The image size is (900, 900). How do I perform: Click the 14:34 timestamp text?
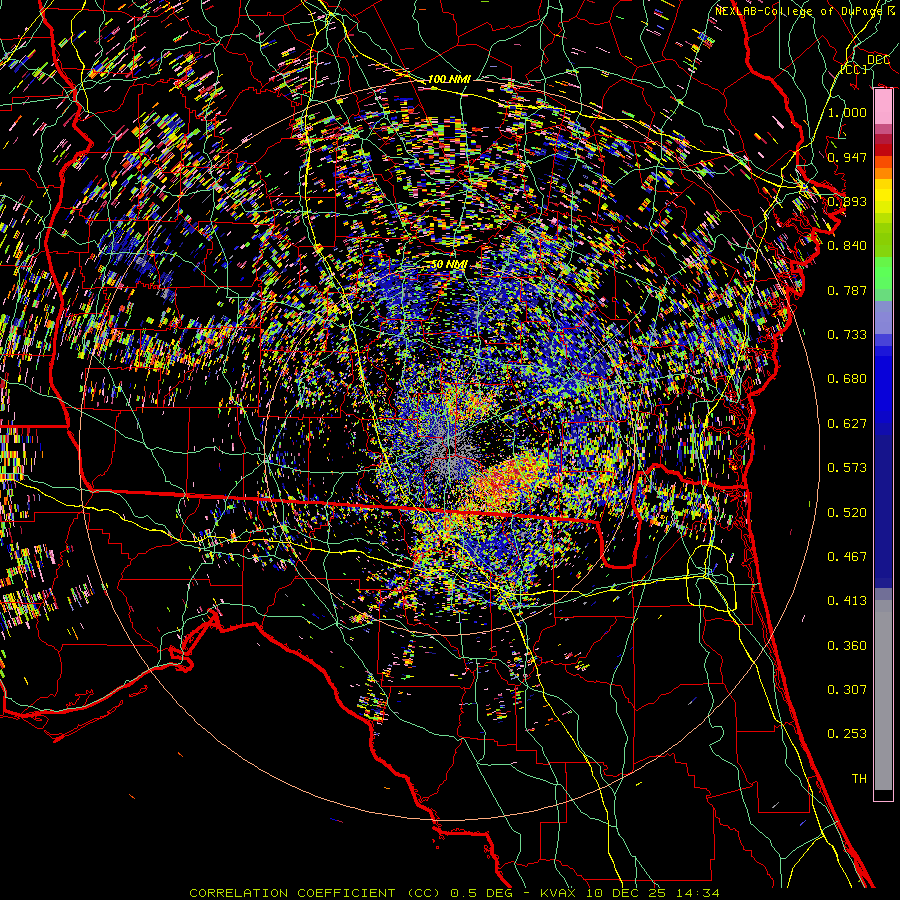(696, 893)
